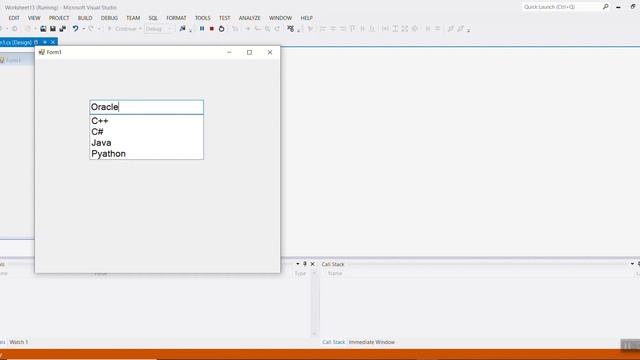Viewport: 640px width, 360px height.
Task: Click the Save toolbar icon
Action: tap(53, 29)
